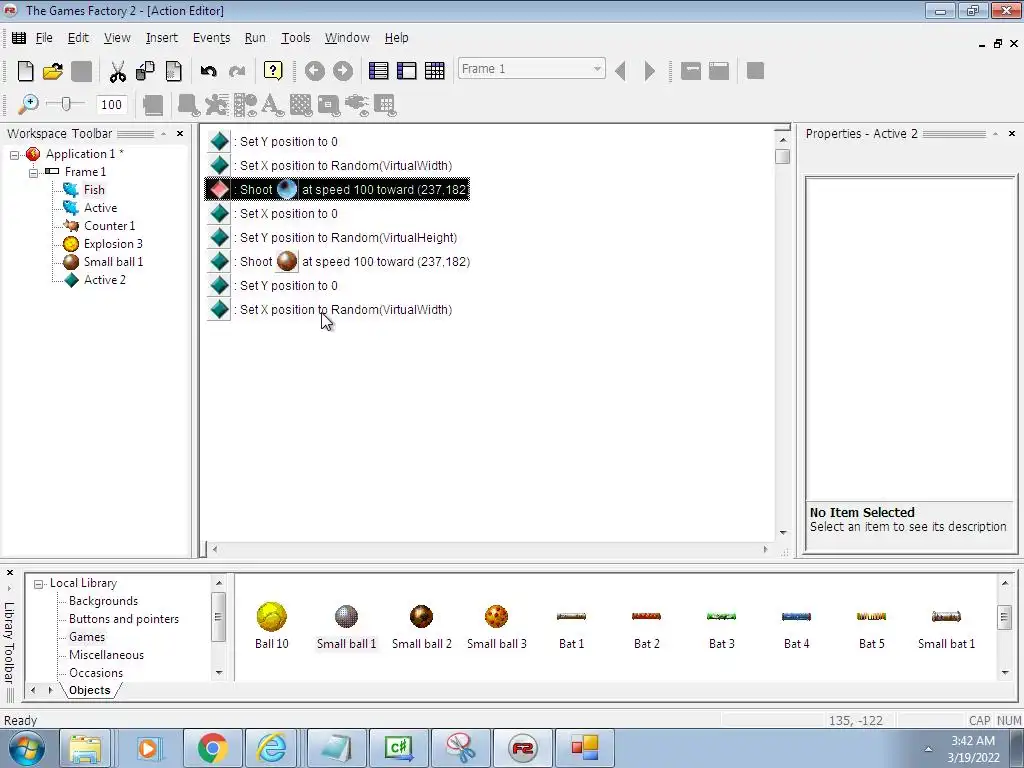Adjust the zoom slider handle
The width and height of the screenshot is (1024, 768).
click(x=65, y=103)
